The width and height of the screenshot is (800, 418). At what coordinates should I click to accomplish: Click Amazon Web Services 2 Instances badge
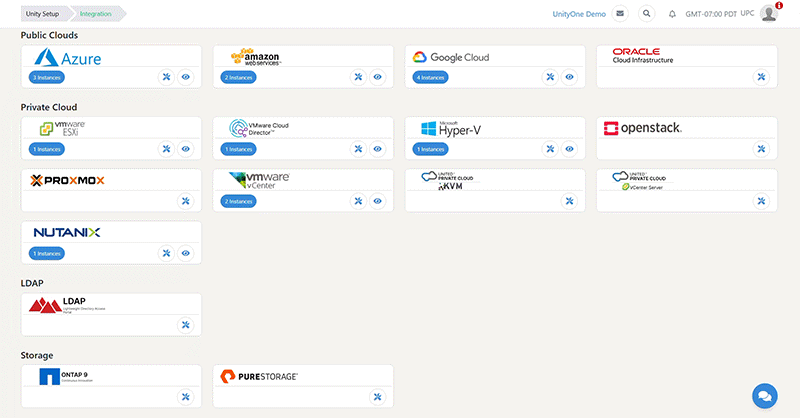tap(239, 78)
